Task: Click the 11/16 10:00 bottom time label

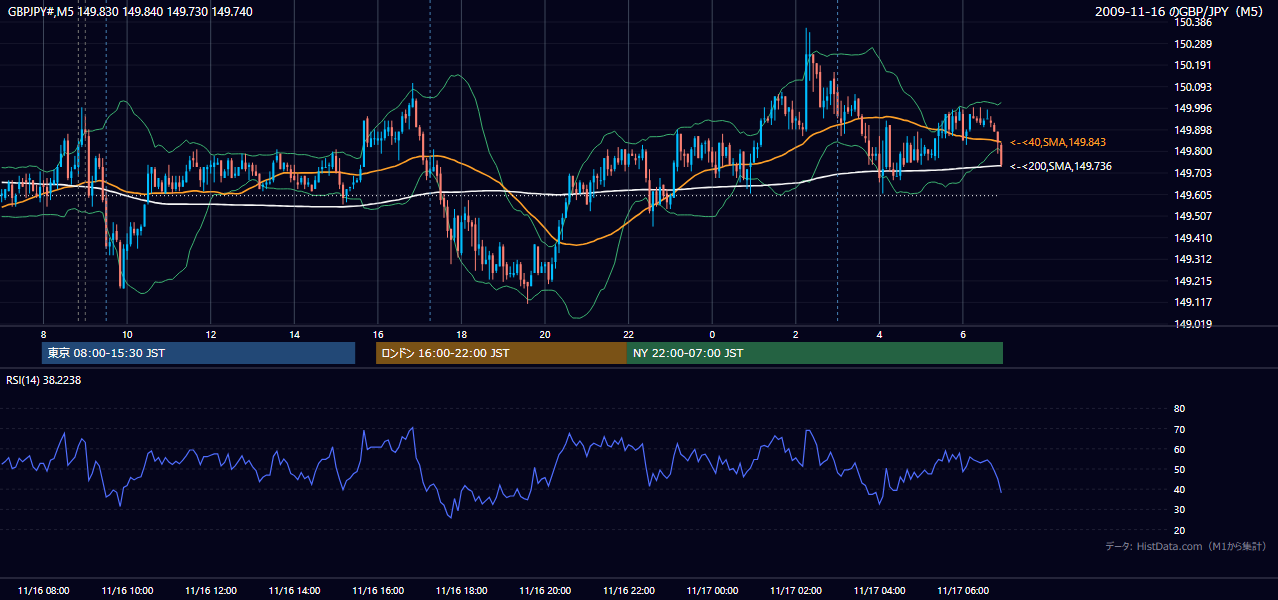Action: click(127, 591)
